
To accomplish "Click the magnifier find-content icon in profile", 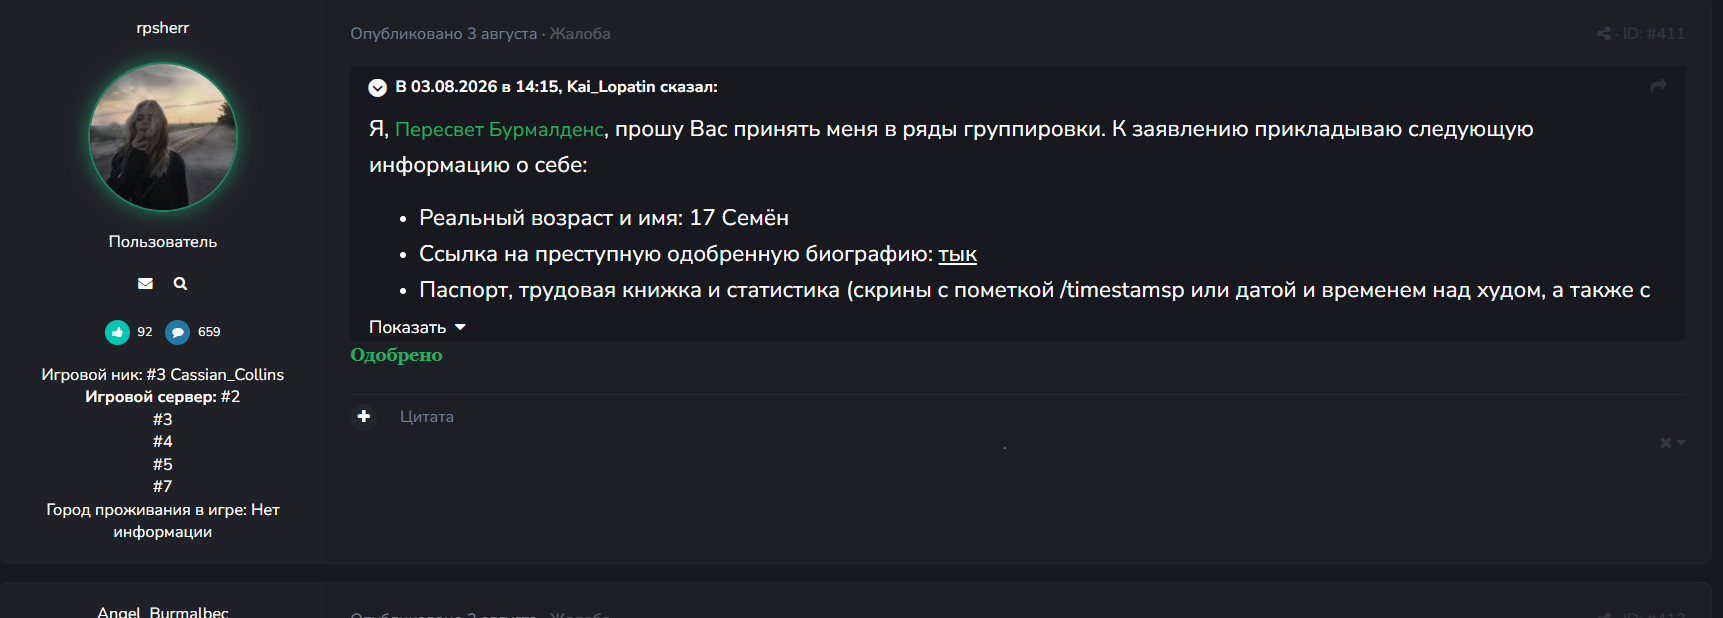I will [180, 284].
